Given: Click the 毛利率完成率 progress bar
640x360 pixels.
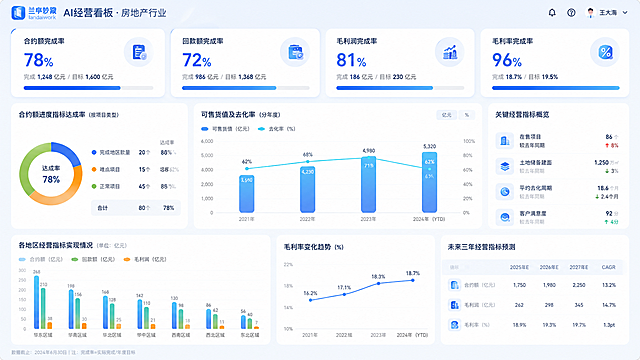Looking at the screenshot, I should pos(556,88).
